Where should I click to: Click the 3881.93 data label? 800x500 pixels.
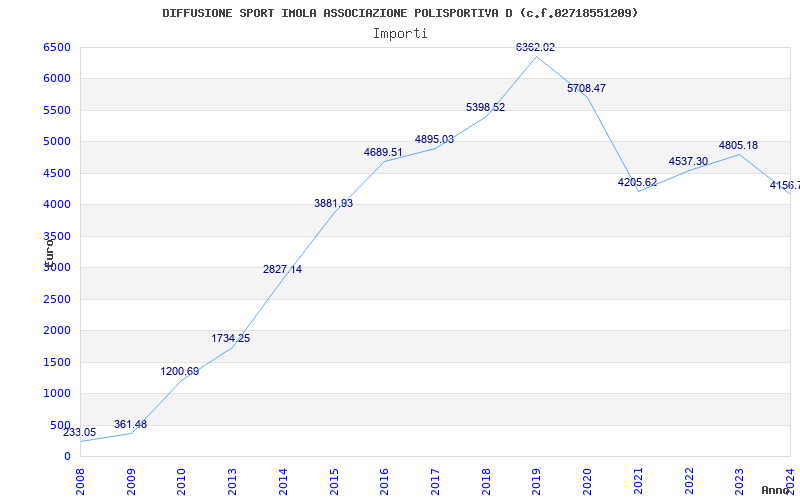(333, 204)
